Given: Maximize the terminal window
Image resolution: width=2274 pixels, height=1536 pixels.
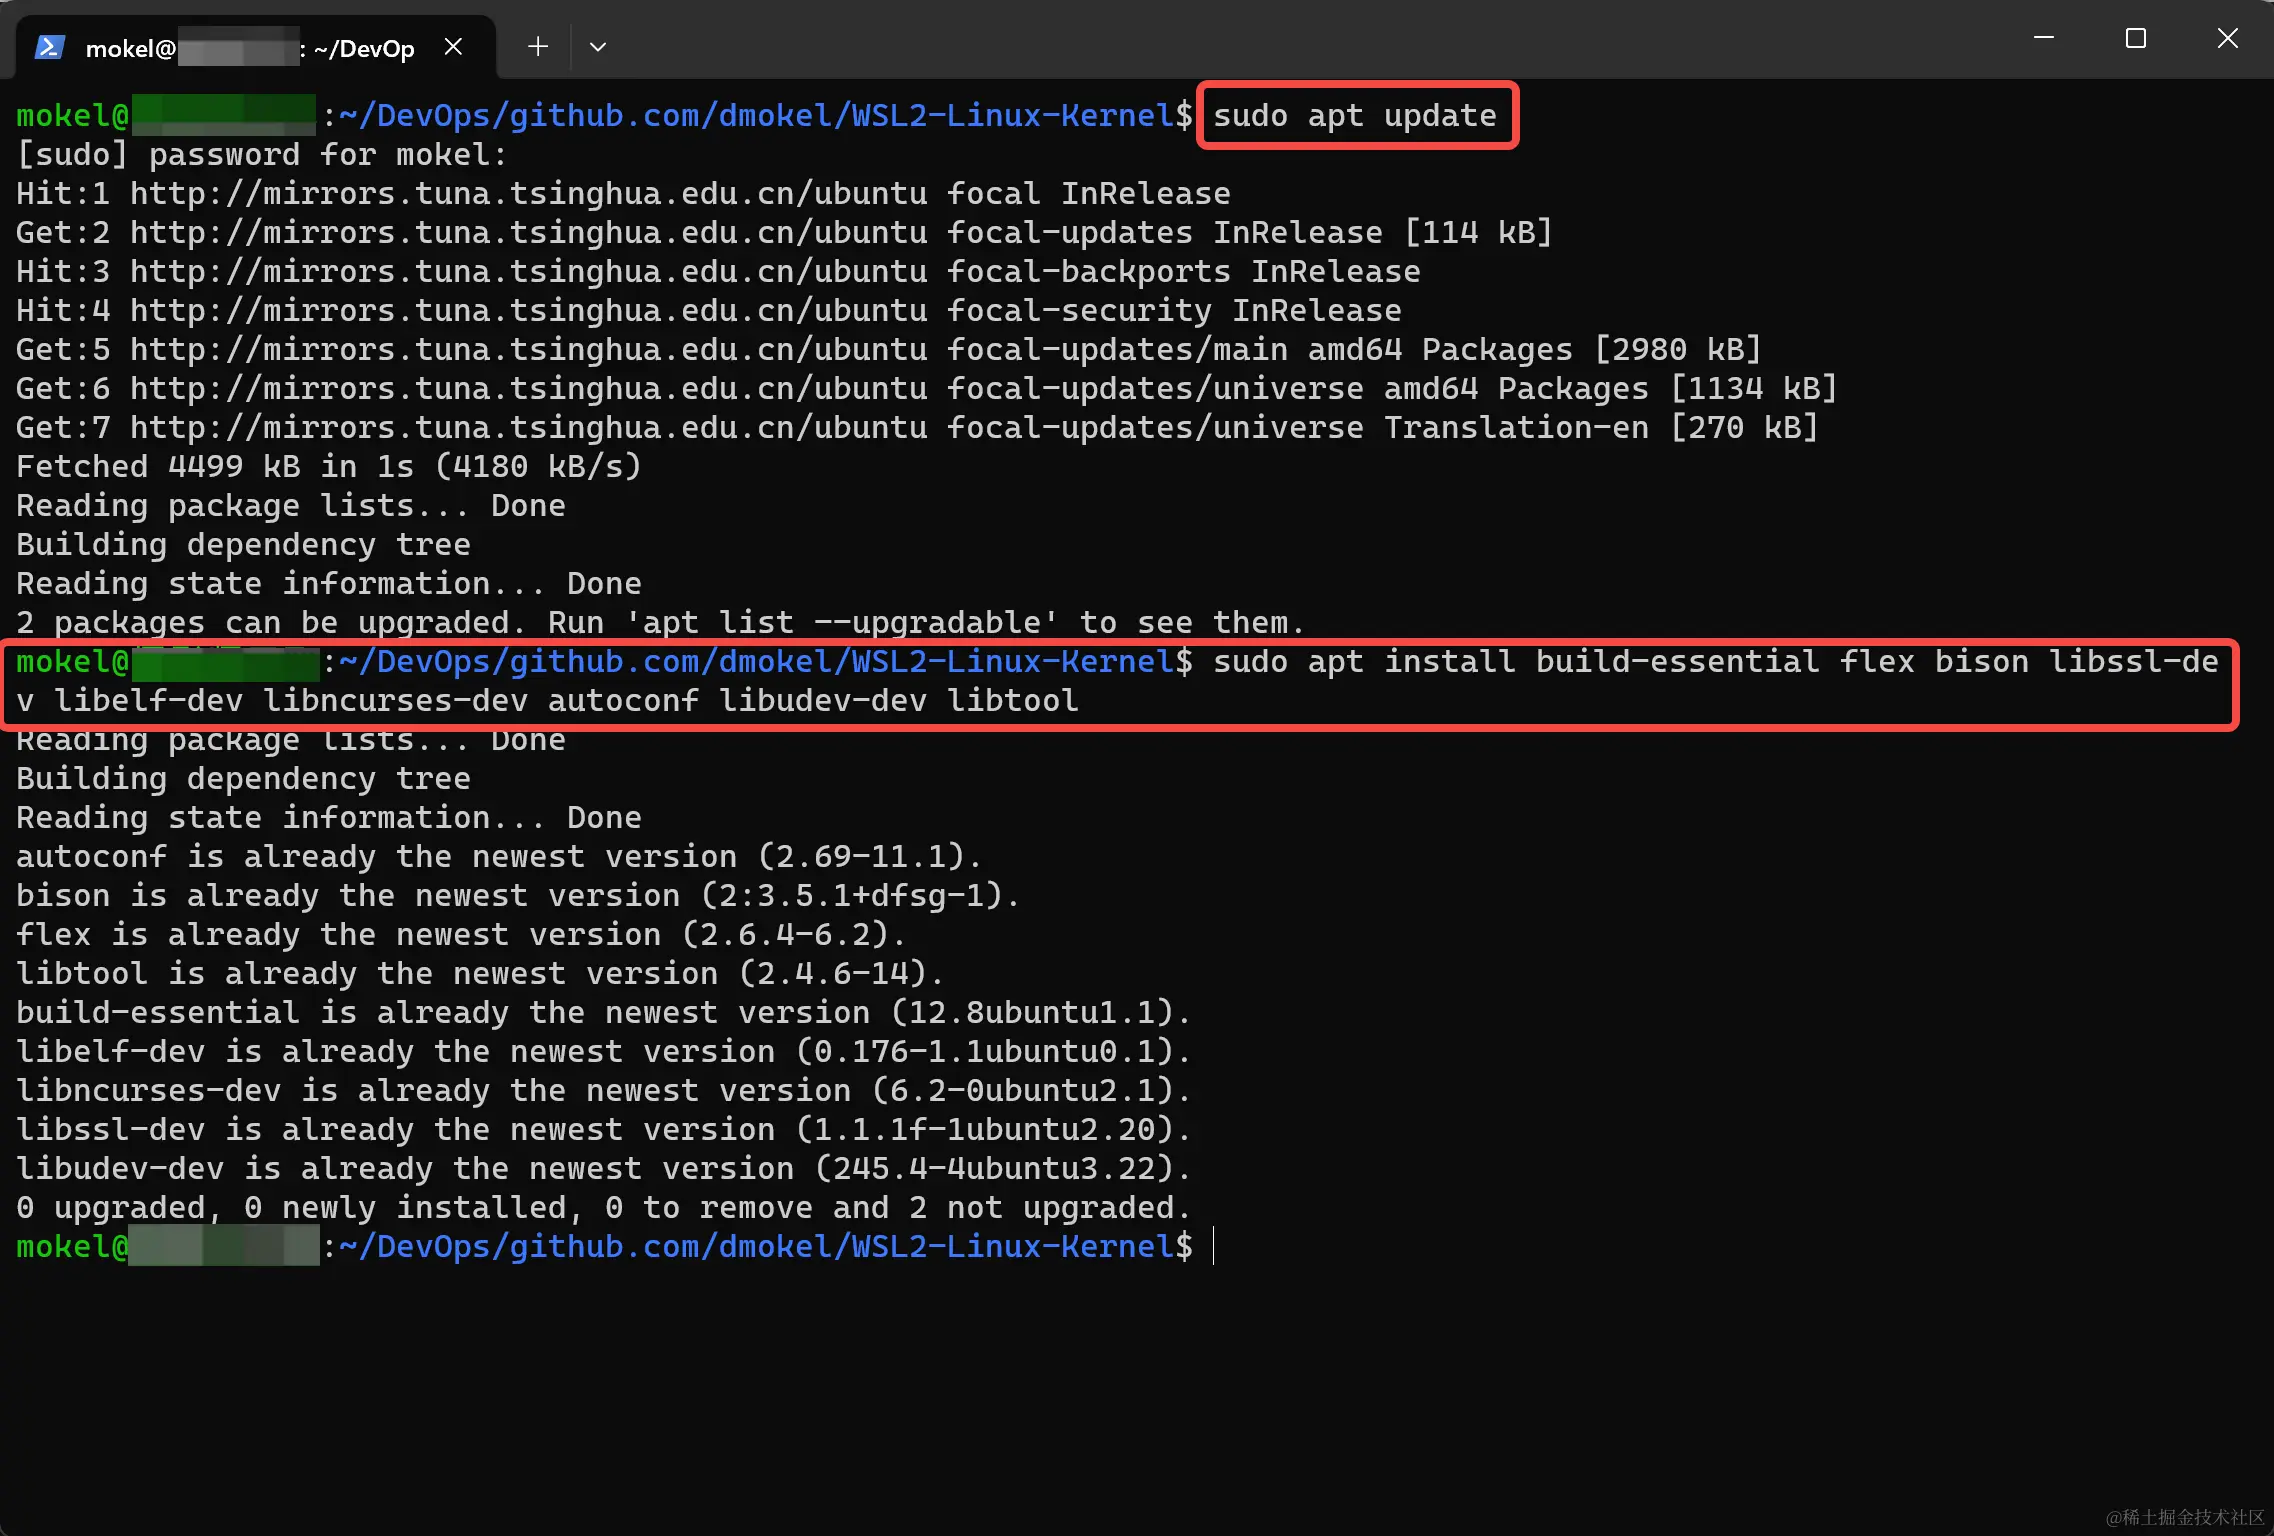Looking at the screenshot, I should (2136, 38).
